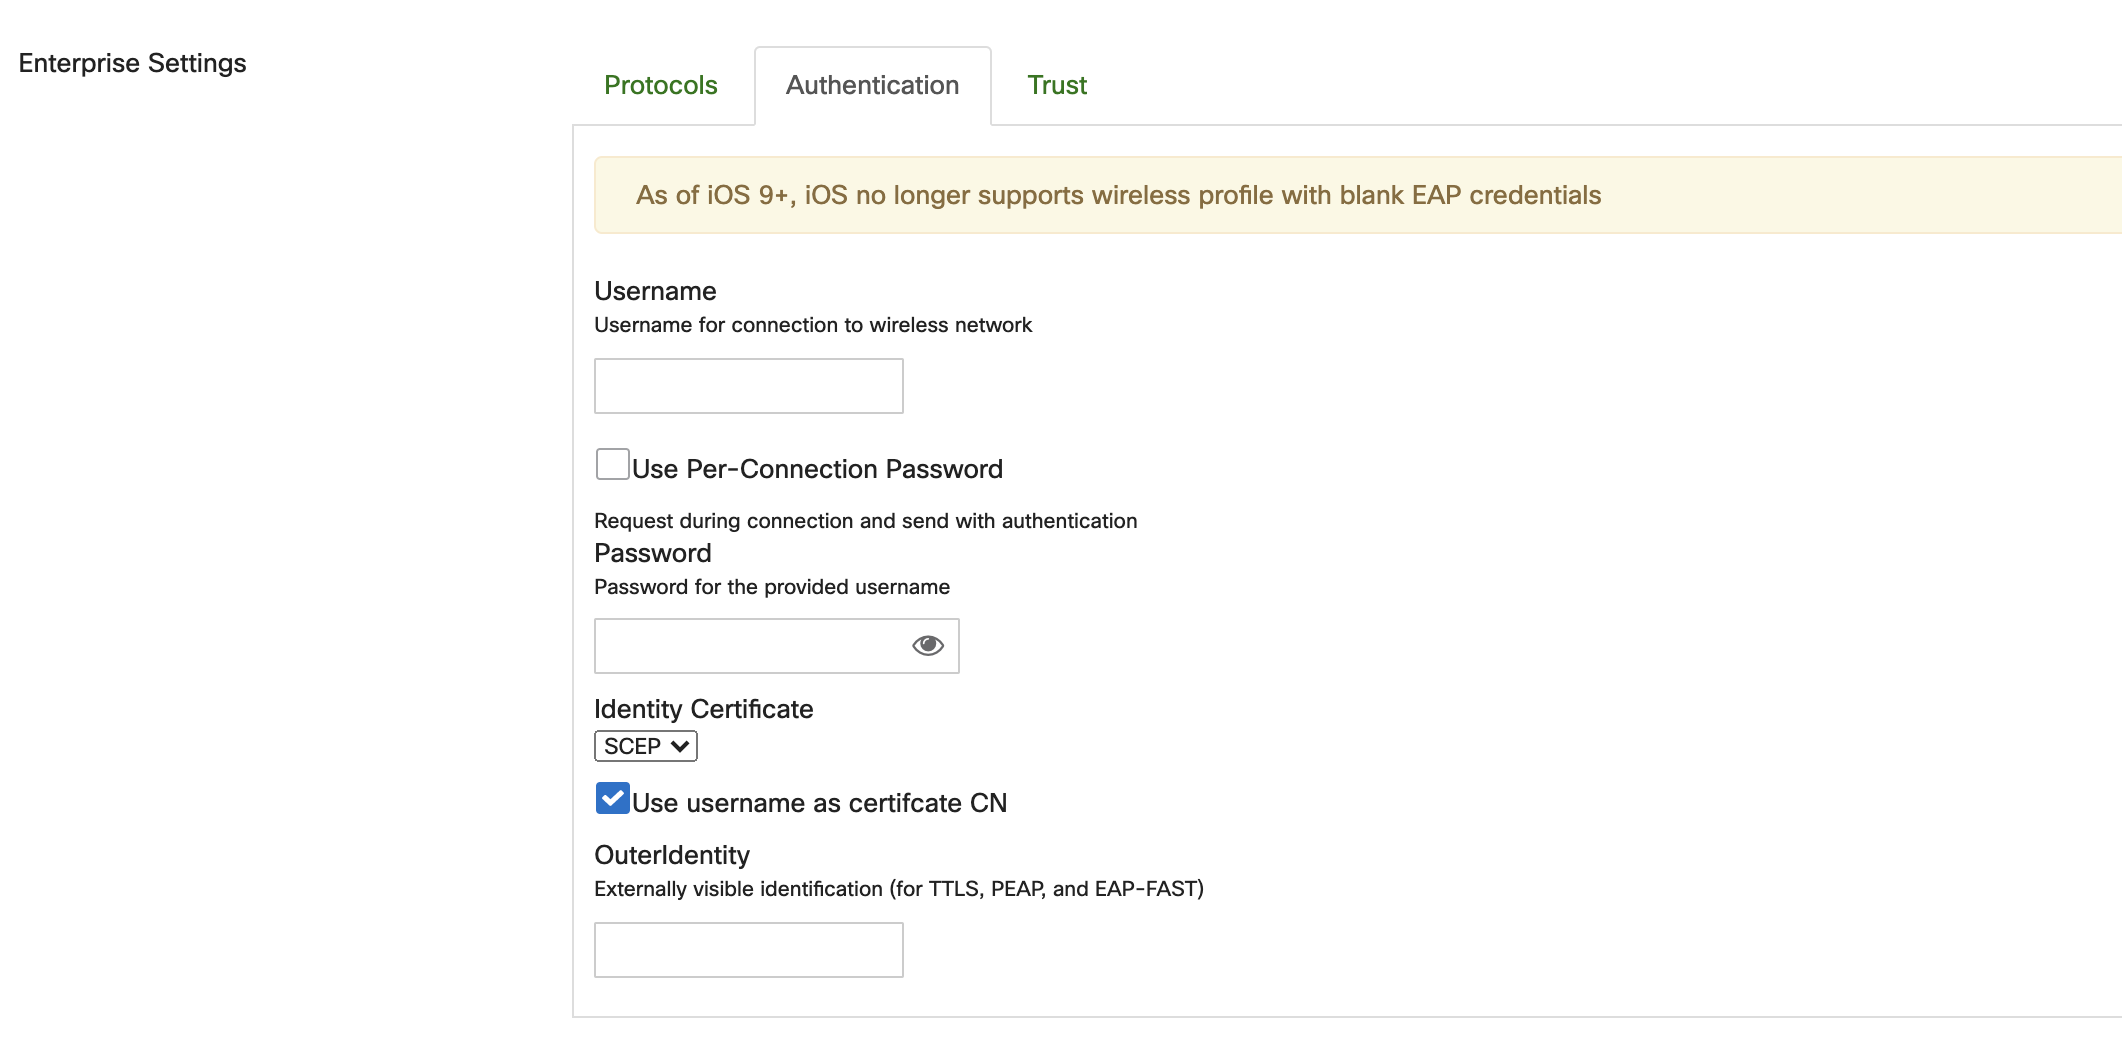Click the OuterIdentity heading label
The image size is (2122, 1038).
click(x=671, y=855)
